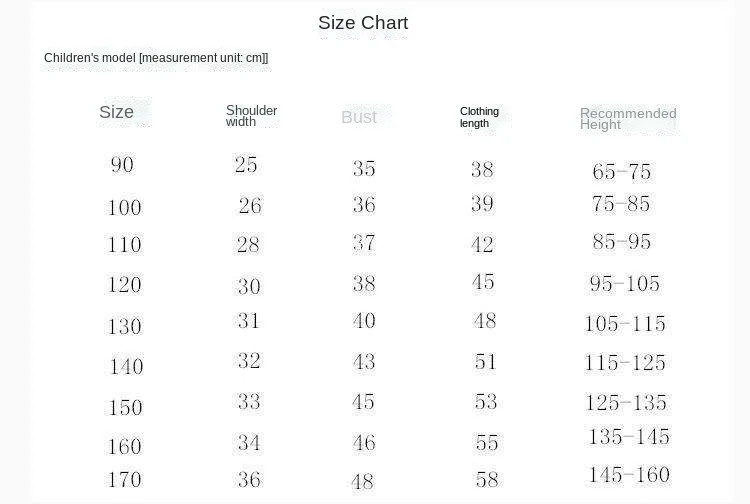Select size 130 row label
Viewport: 750px width, 504px height.
click(x=124, y=326)
